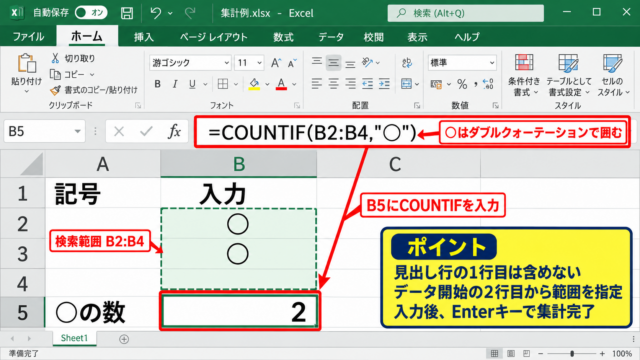
Task: Open the ページ レイアウト tab
Action: point(213,37)
